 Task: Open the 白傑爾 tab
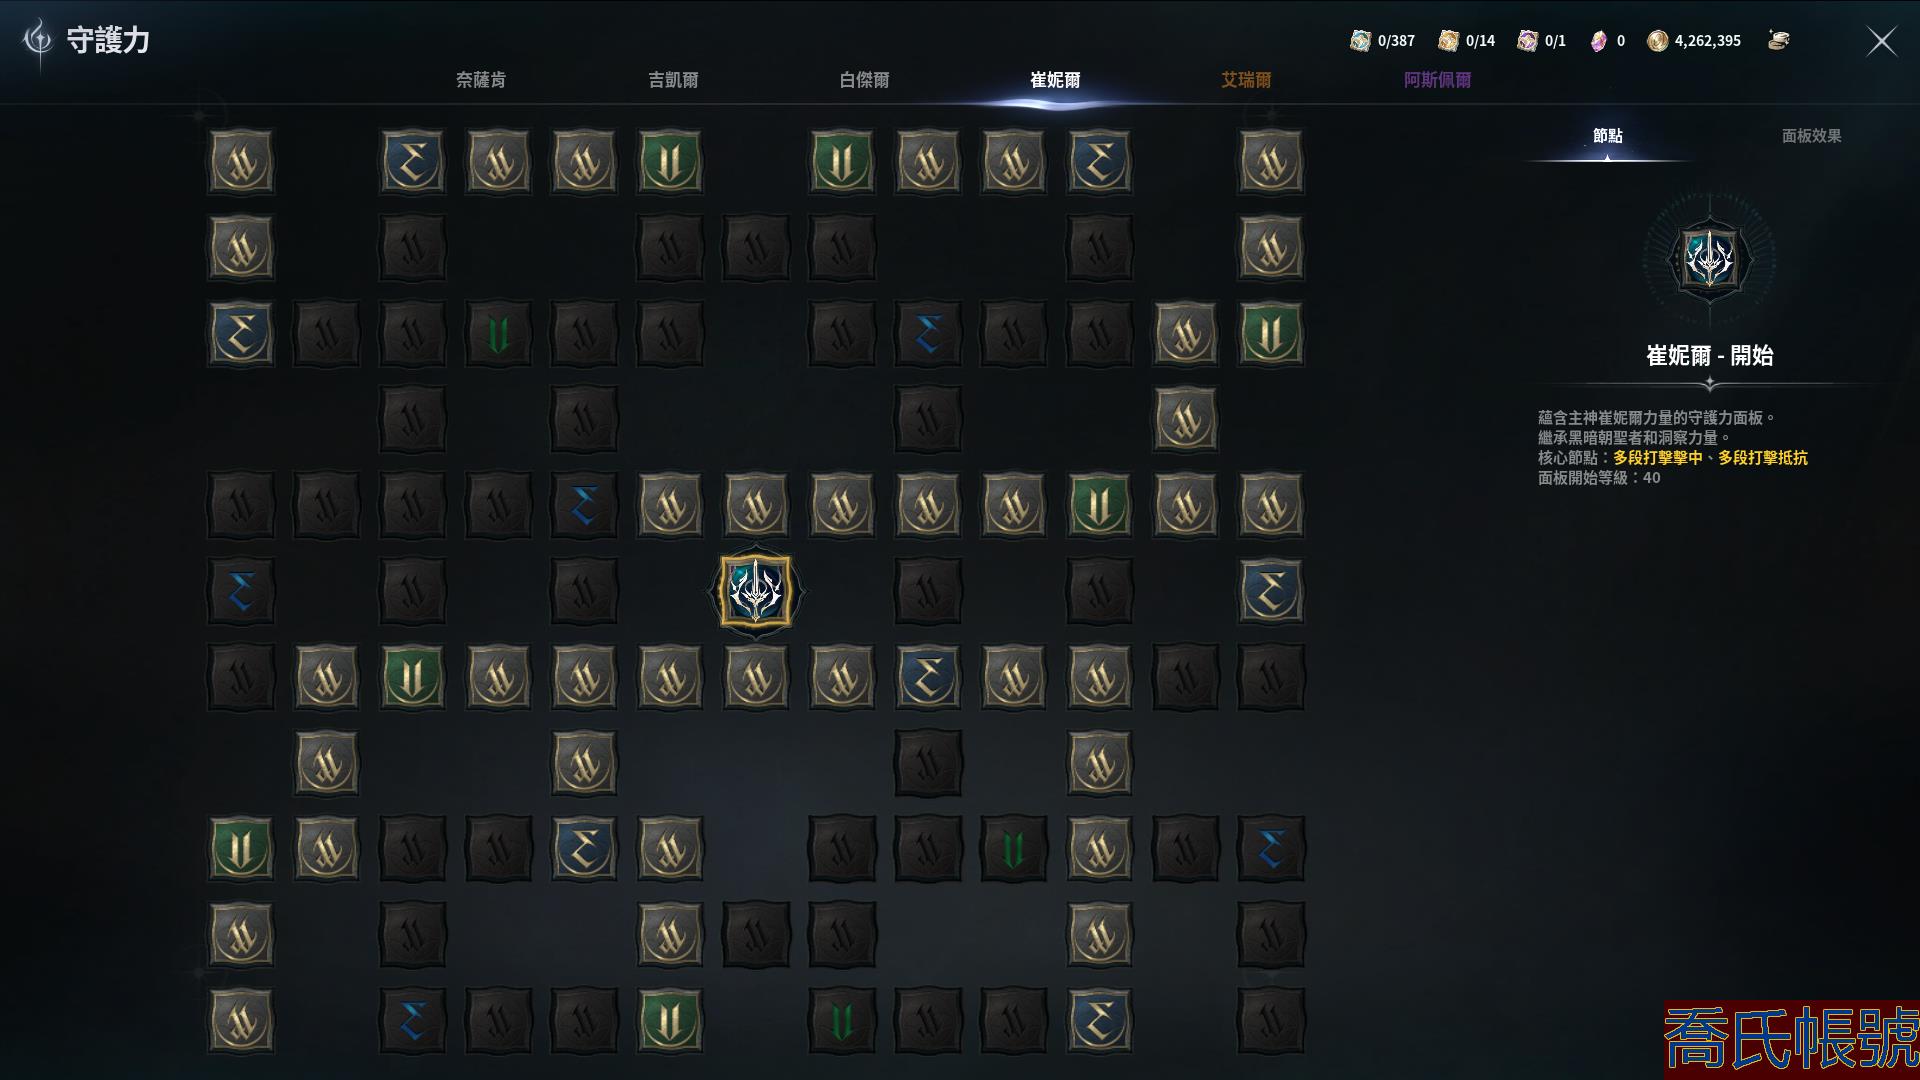(x=864, y=80)
